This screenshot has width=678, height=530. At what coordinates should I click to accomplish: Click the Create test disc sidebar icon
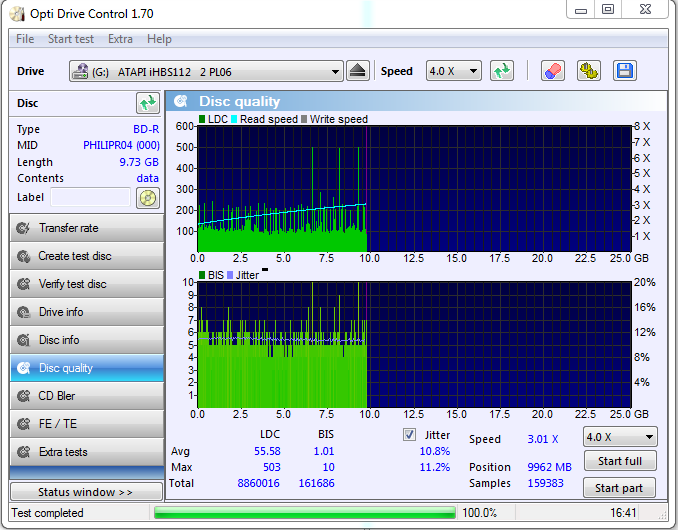click(x=23, y=256)
